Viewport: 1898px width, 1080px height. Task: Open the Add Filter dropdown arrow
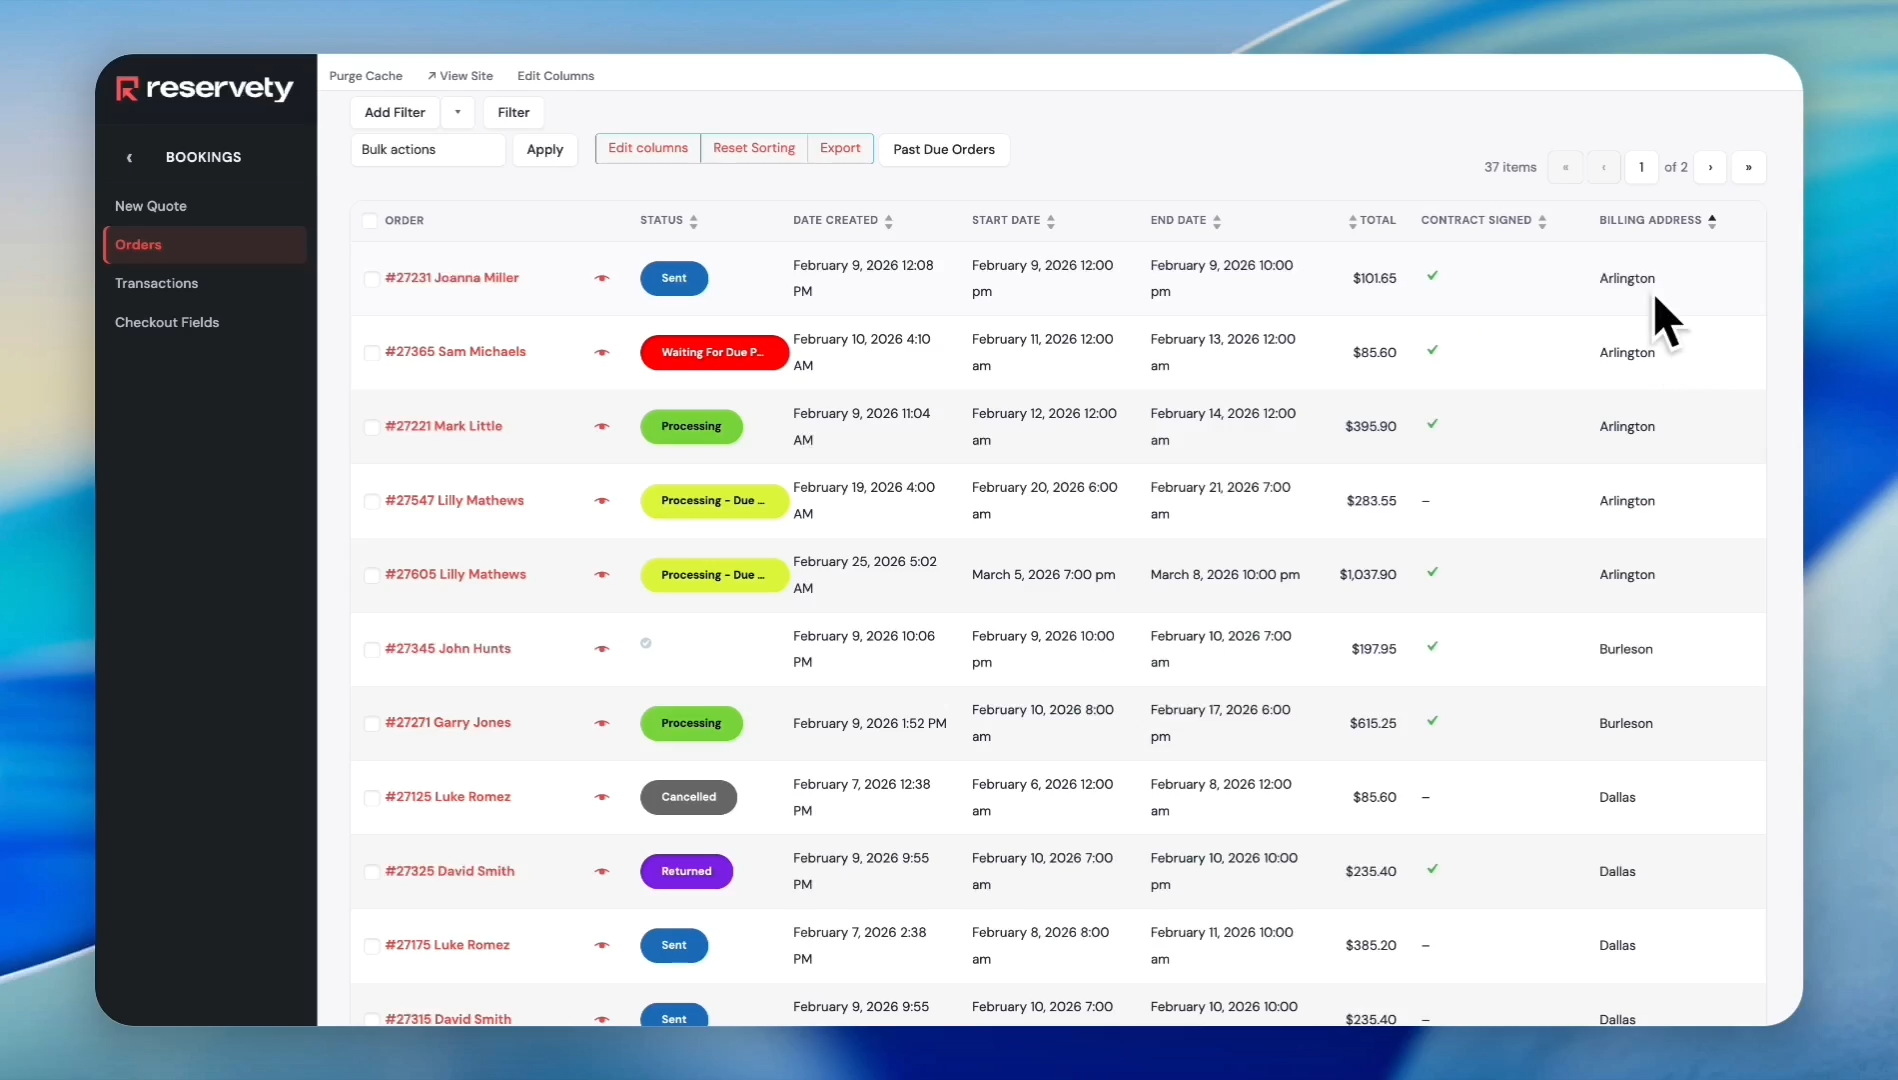click(x=457, y=112)
